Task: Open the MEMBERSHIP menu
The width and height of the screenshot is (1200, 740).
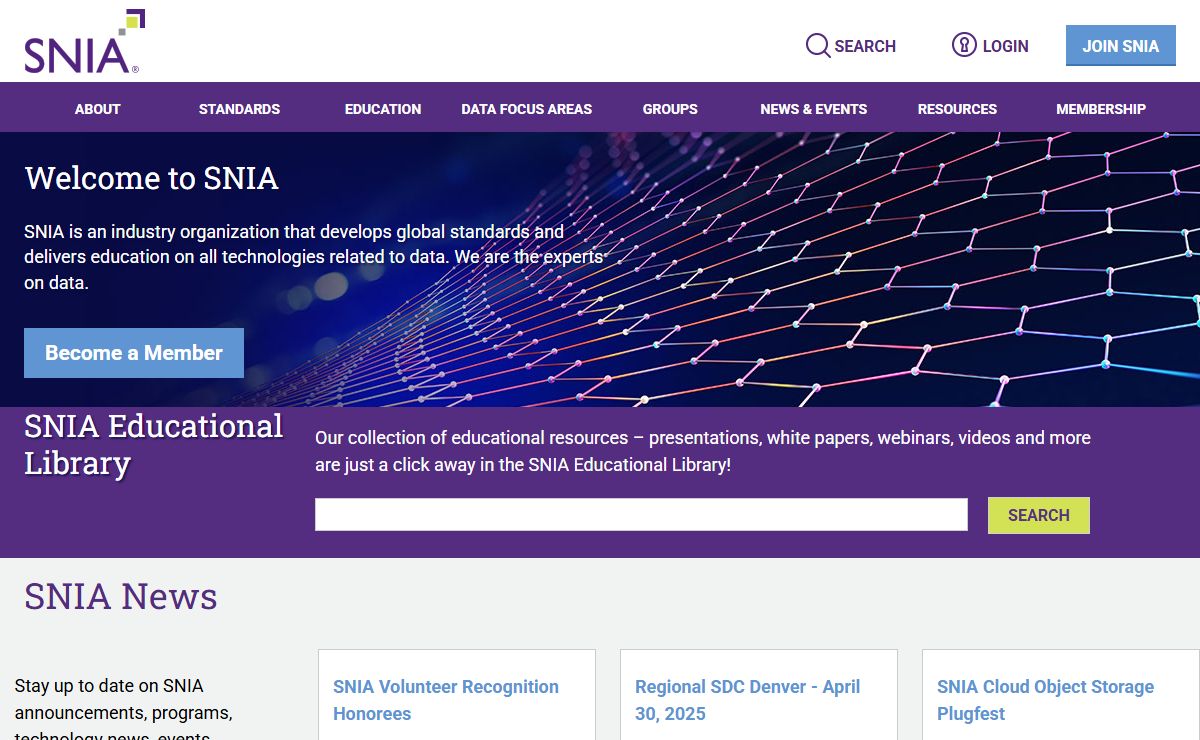Action: tap(1101, 109)
